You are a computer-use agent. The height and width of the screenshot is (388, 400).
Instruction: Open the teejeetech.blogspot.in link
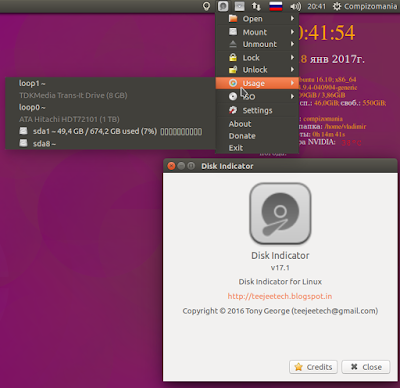coord(280,296)
